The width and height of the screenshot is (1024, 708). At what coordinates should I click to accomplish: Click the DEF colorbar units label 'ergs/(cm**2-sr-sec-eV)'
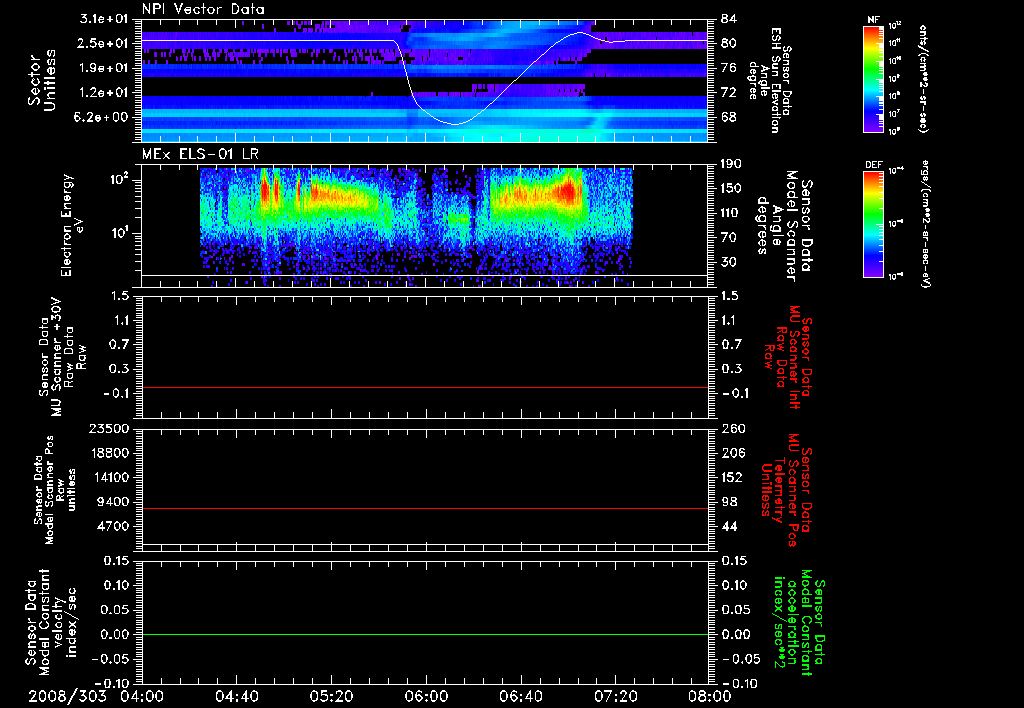point(925,224)
